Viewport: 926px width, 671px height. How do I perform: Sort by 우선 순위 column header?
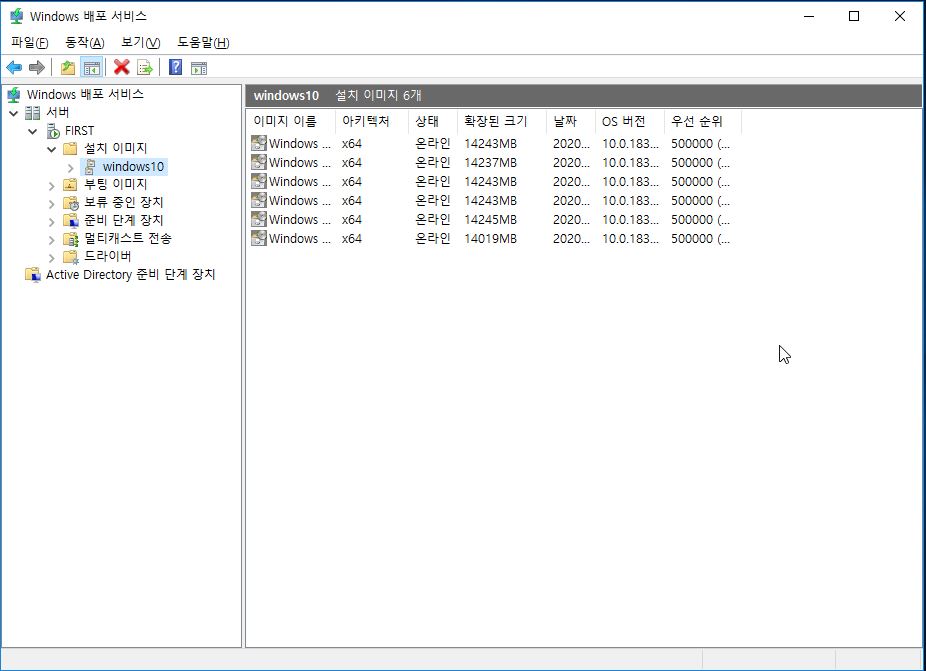703,121
